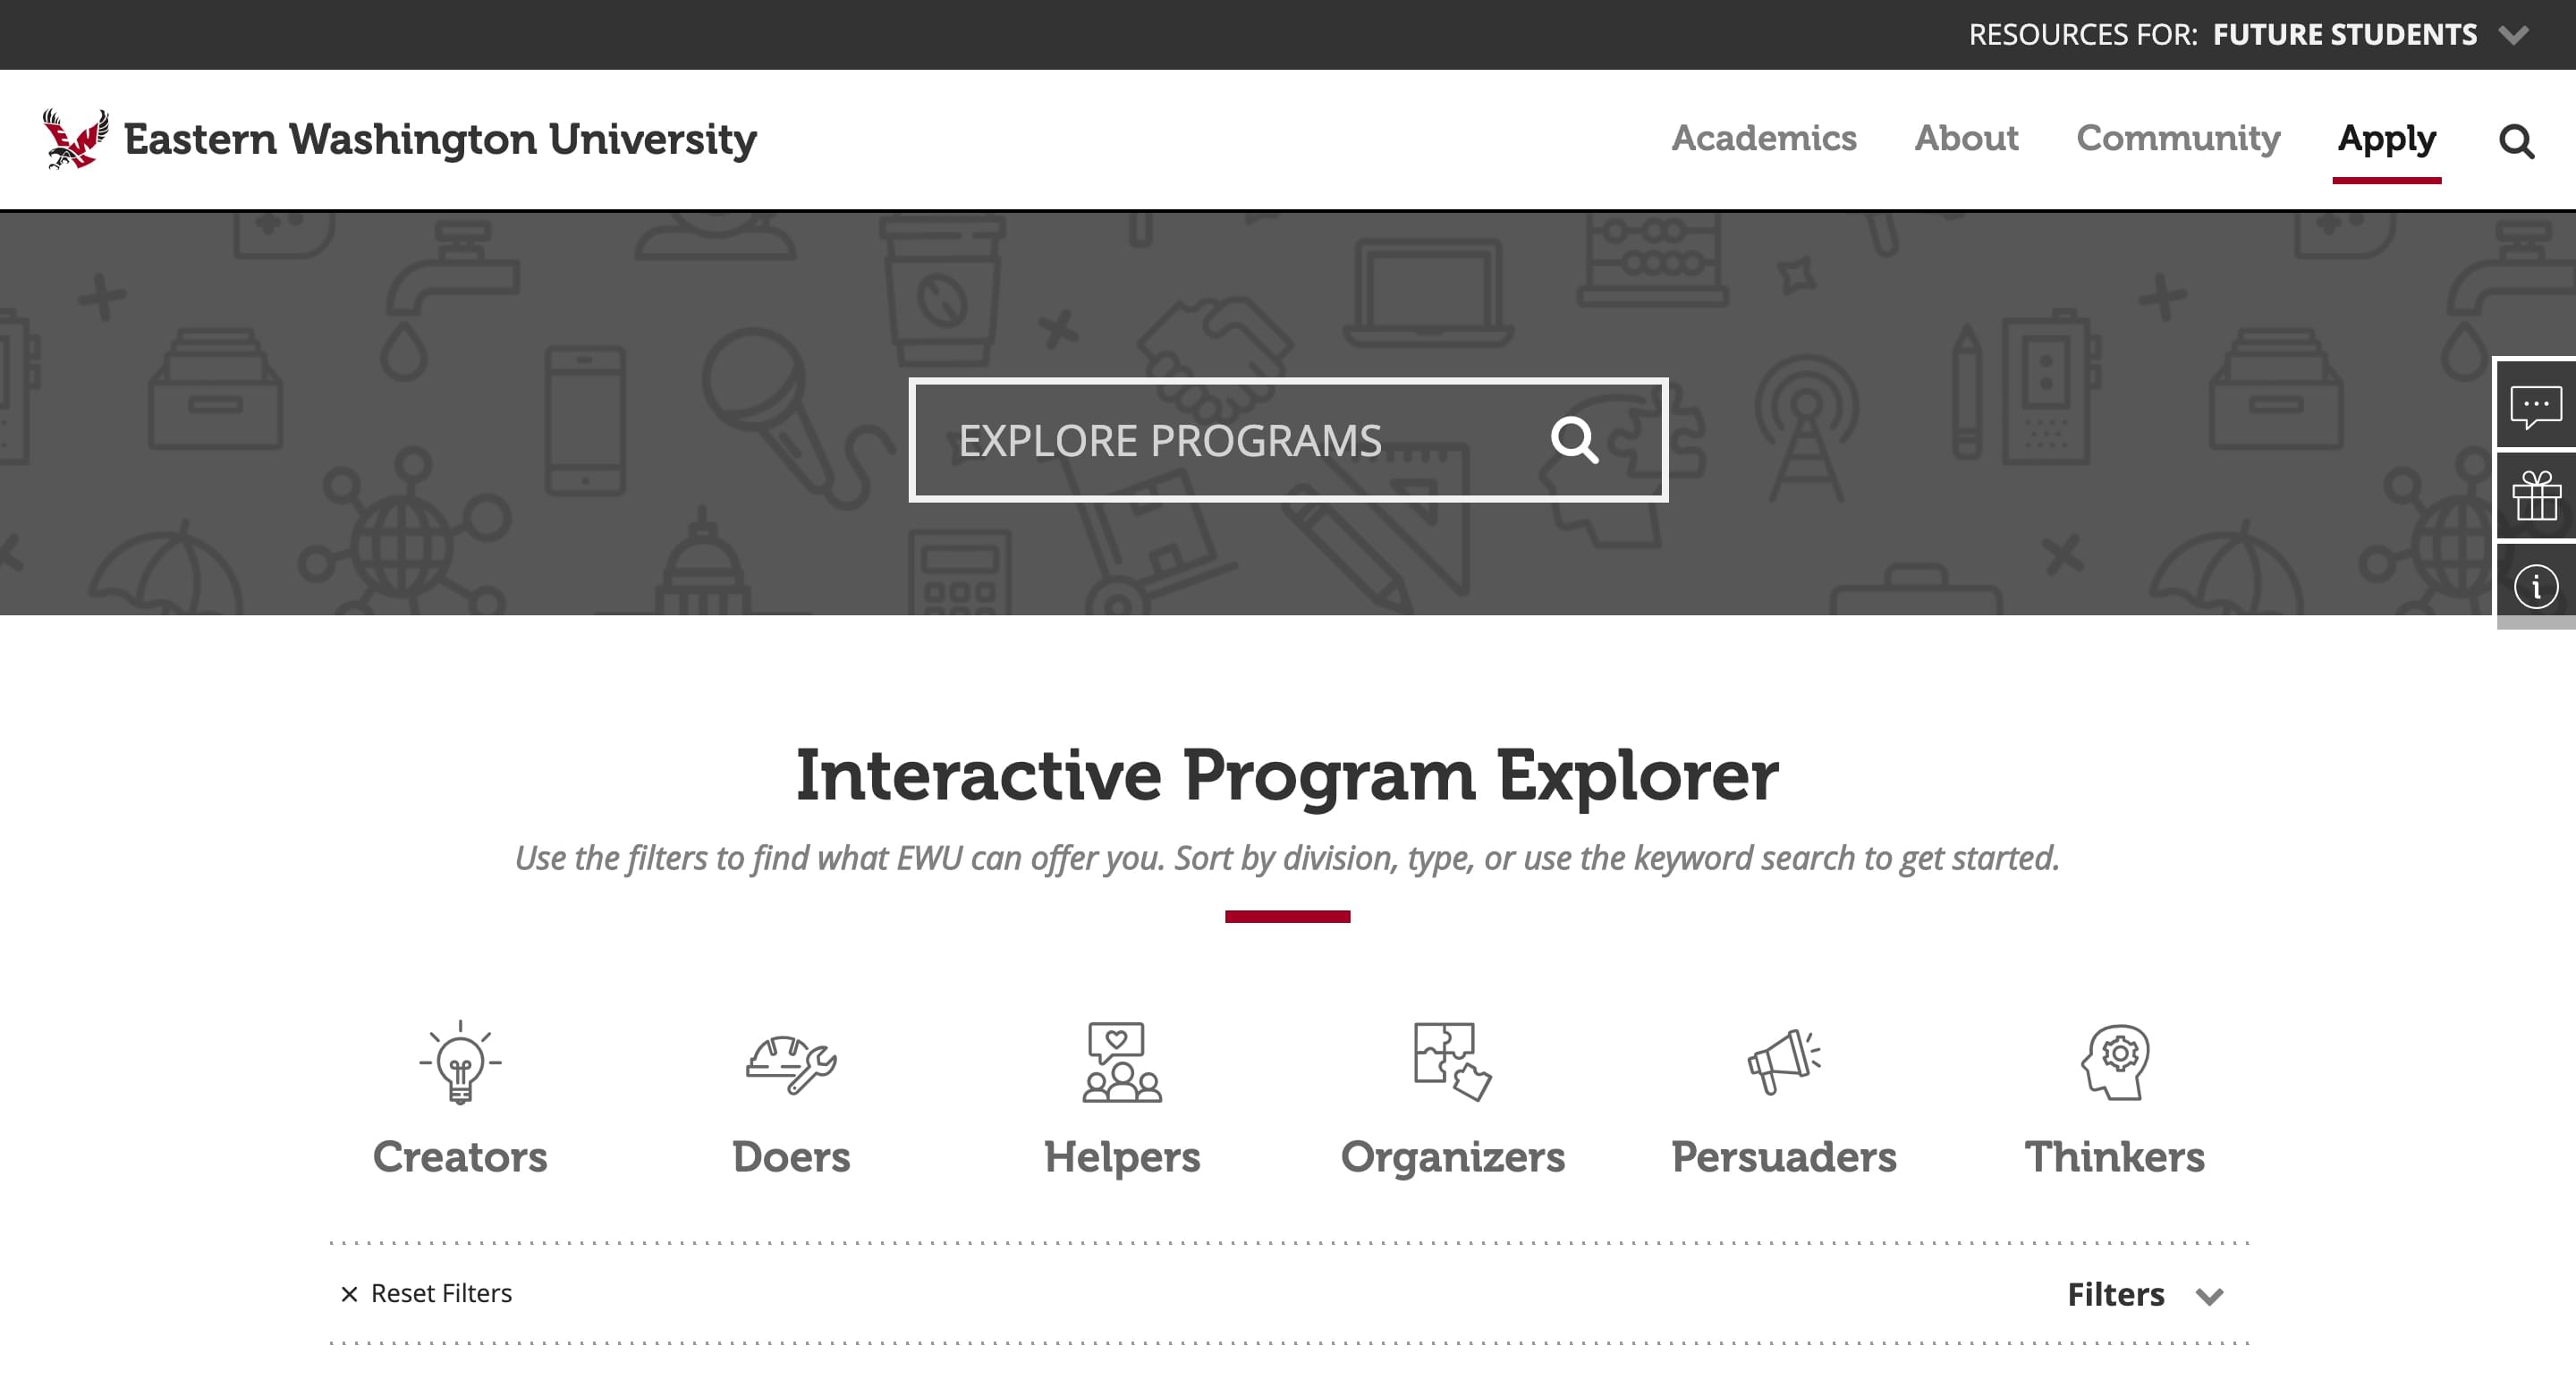Open the Resources For Future Students dropdown

click(2344, 35)
